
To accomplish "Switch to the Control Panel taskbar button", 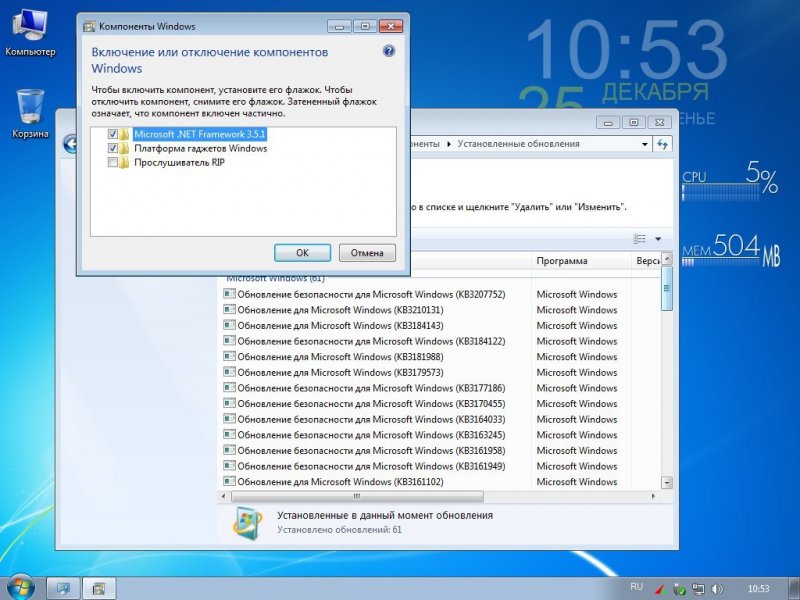I will [x=64, y=589].
